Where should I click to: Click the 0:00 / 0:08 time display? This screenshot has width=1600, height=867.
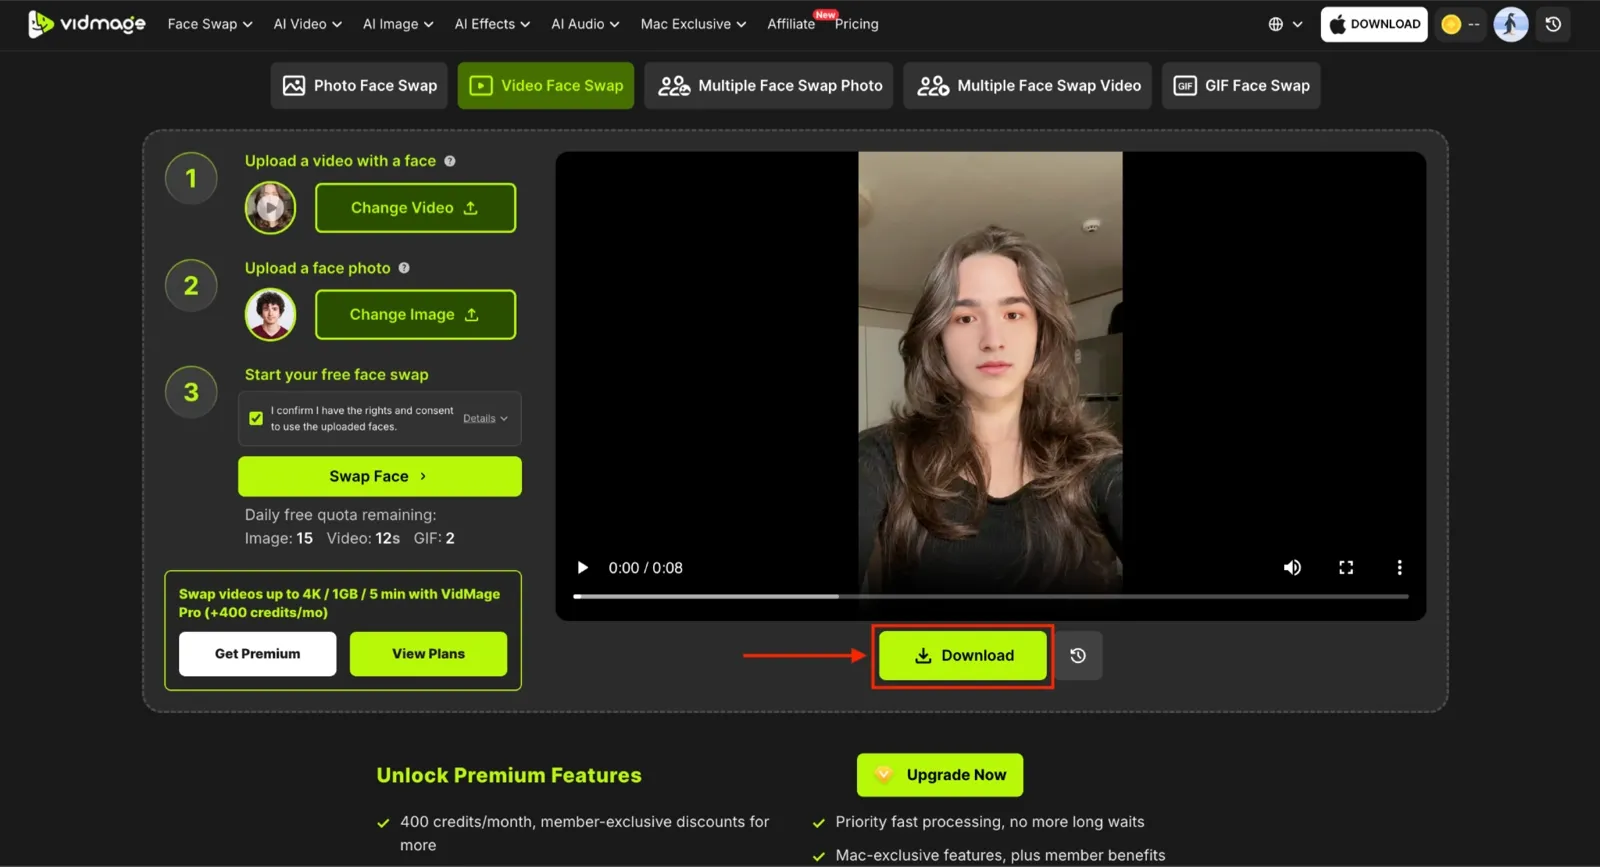click(x=645, y=568)
